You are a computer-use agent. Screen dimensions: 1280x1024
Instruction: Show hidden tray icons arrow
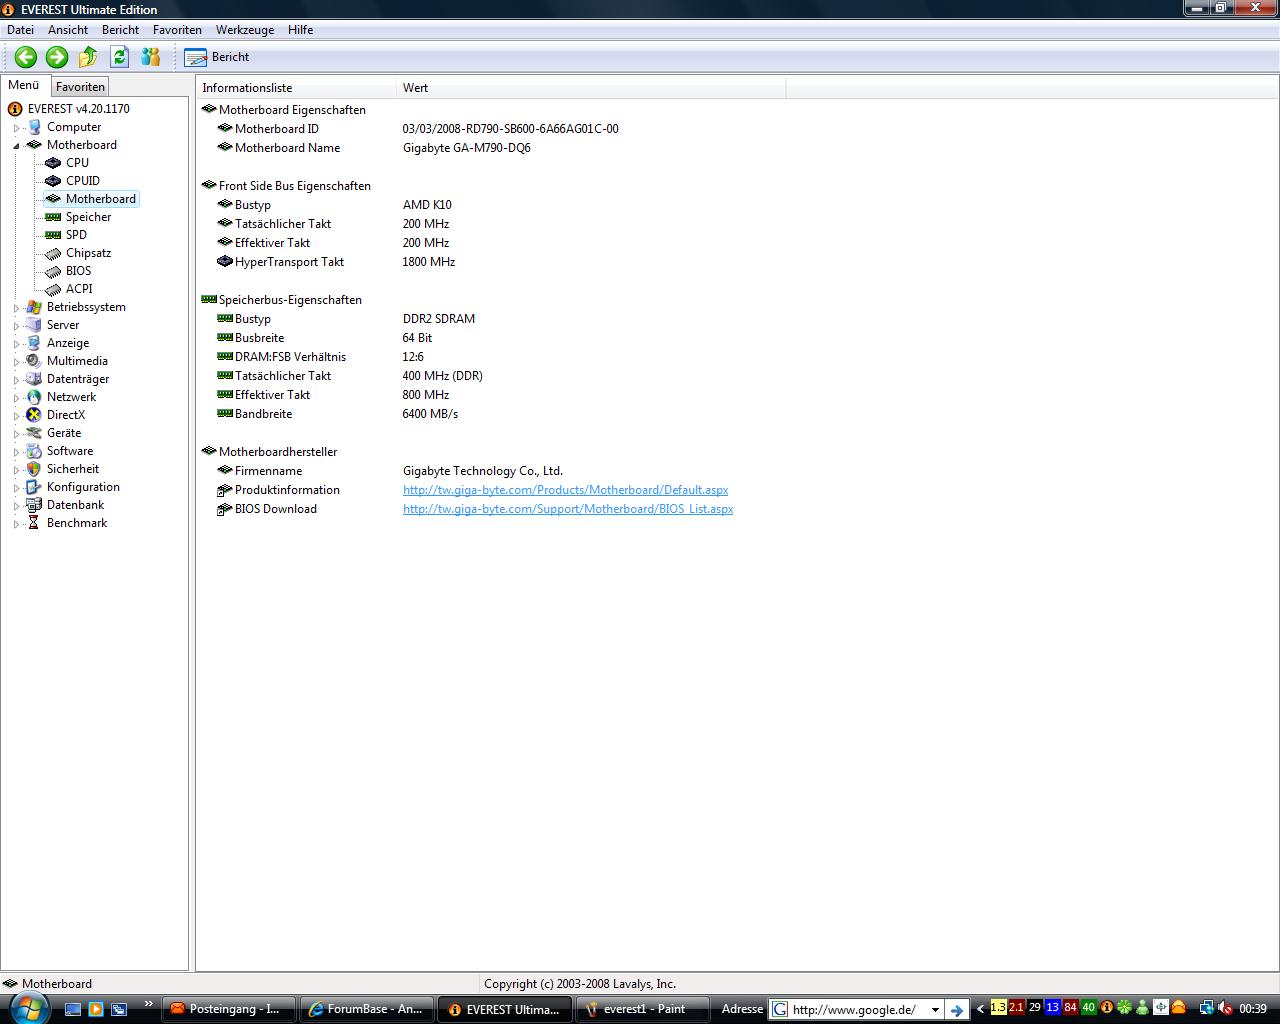tap(980, 1008)
